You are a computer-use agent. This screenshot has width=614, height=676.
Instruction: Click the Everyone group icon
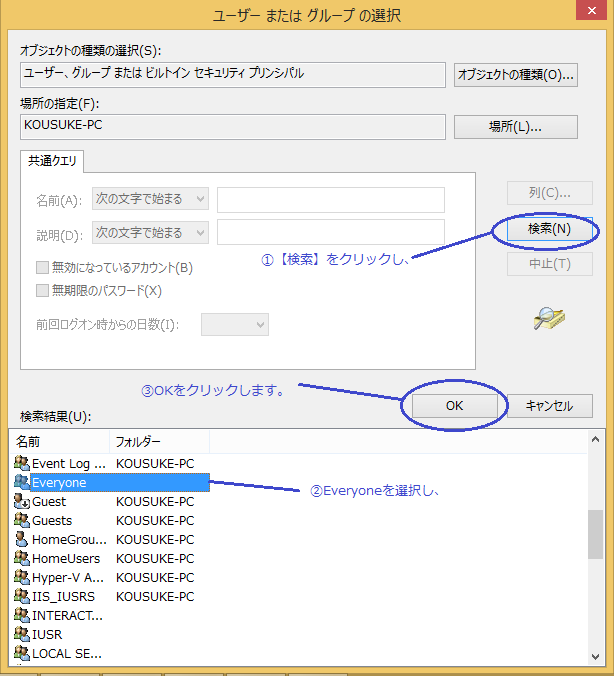(x=22, y=482)
